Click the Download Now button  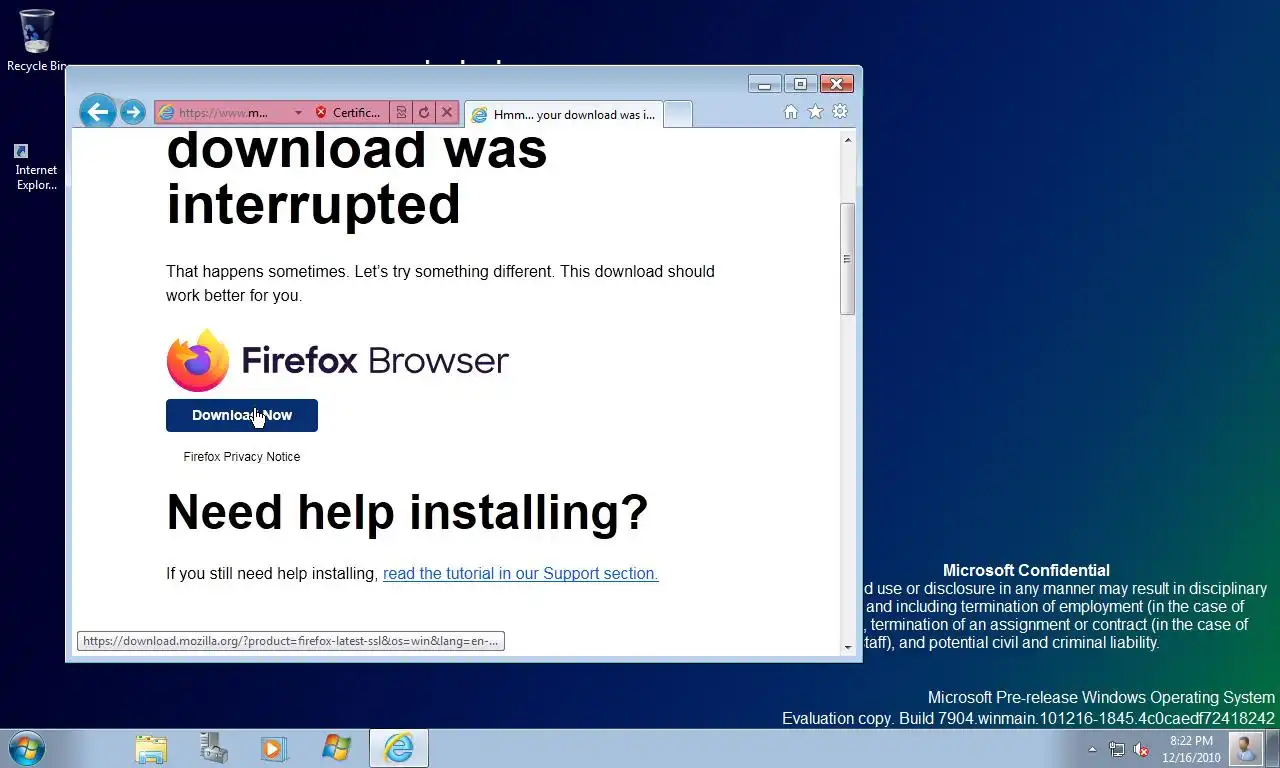point(242,415)
